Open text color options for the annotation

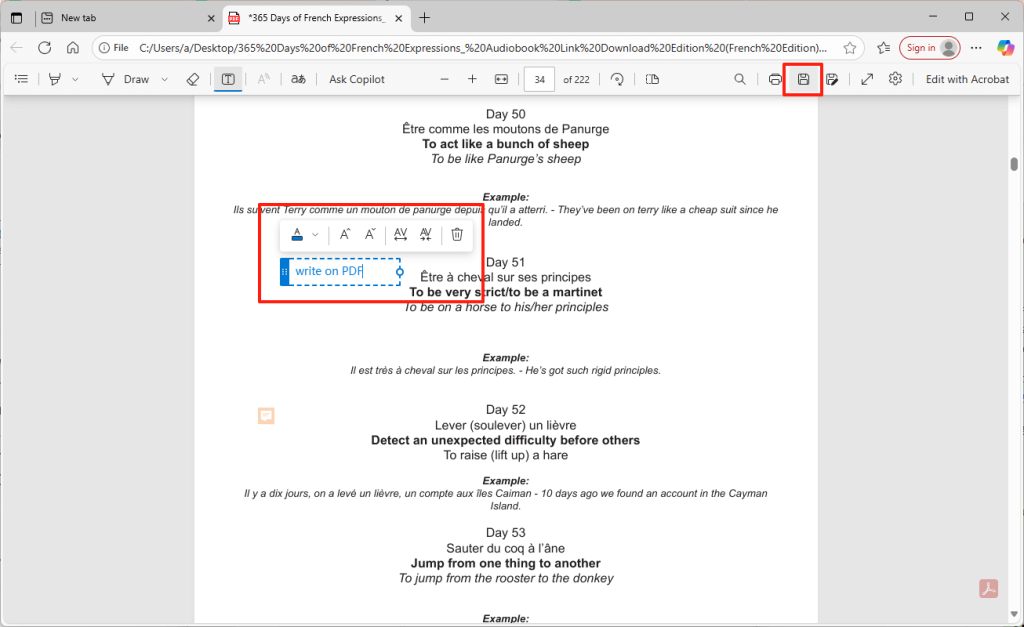pyautogui.click(x=297, y=234)
